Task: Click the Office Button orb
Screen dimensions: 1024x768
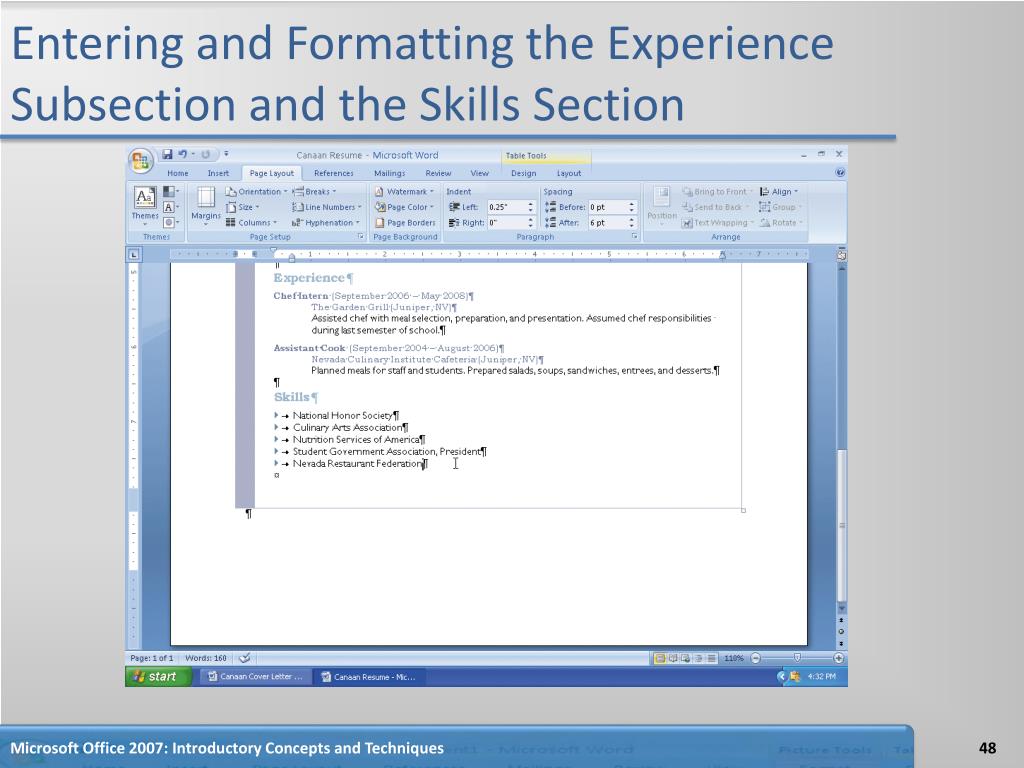Action: coord(140,161)
